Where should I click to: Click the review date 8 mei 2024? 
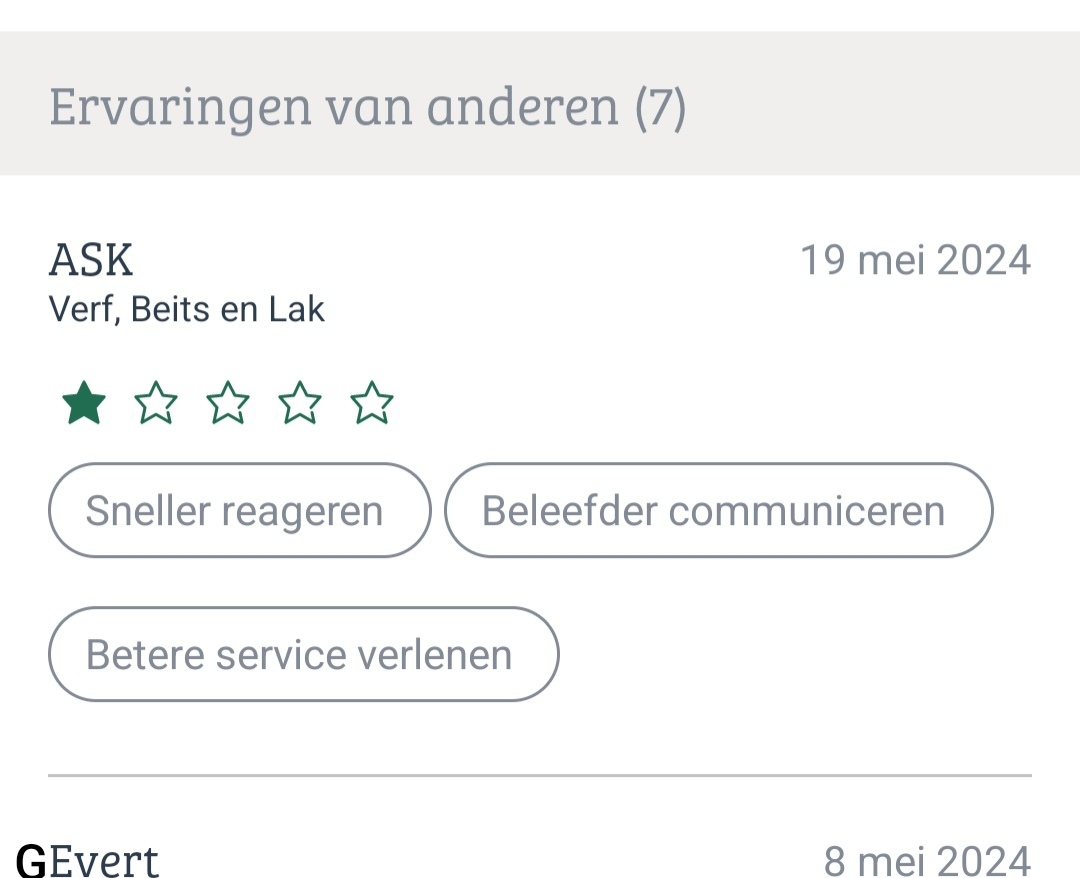tap(927, 860)
